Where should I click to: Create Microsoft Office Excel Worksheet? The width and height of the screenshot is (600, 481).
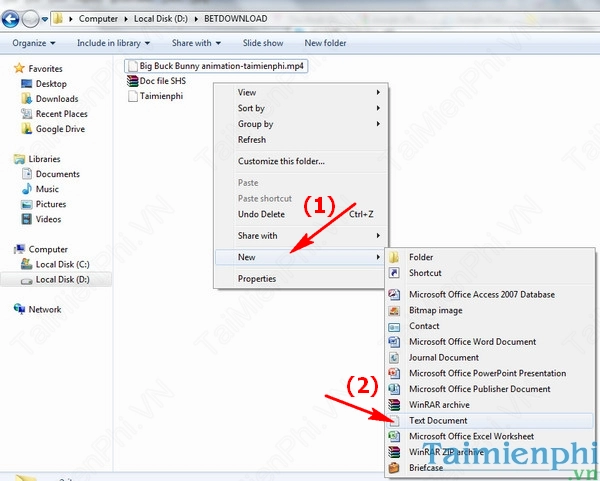(490, 436)
